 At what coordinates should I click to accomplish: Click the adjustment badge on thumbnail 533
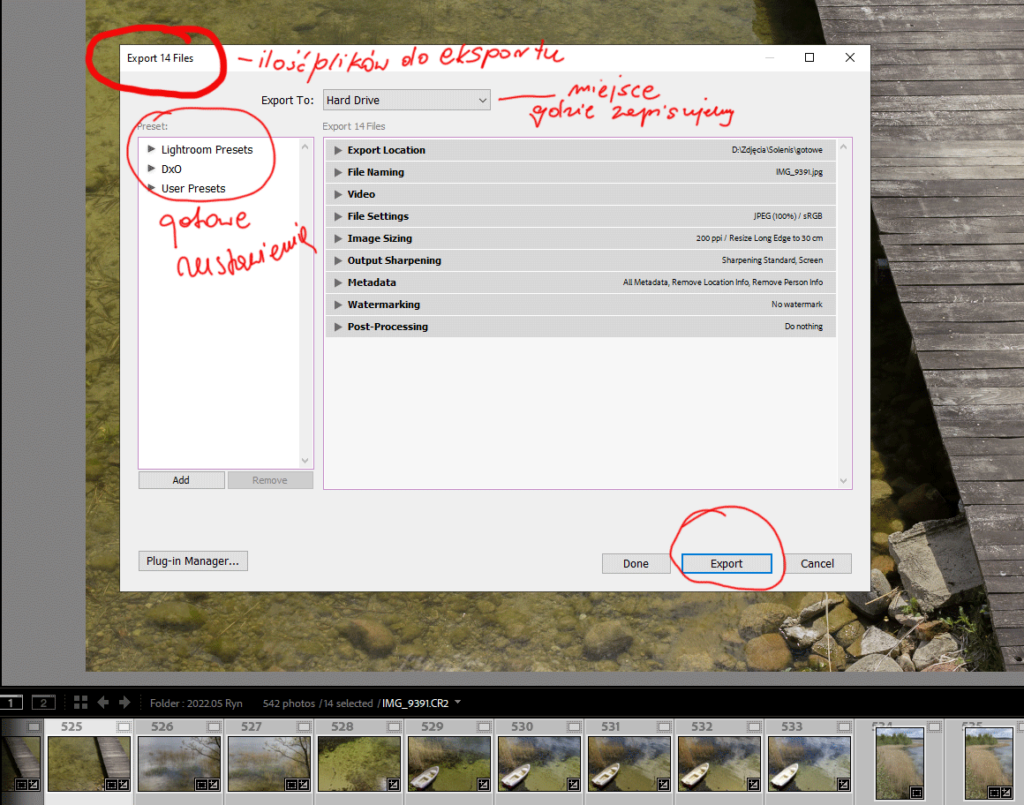tap(843, 784)
